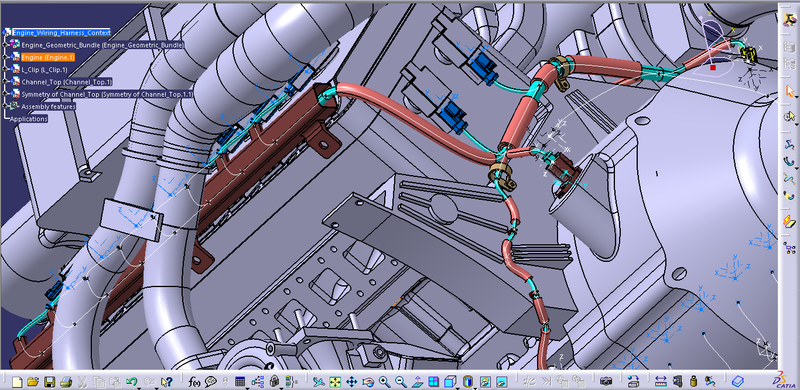
Task: Select the Pan tool
Action: (x=352, y=381)
